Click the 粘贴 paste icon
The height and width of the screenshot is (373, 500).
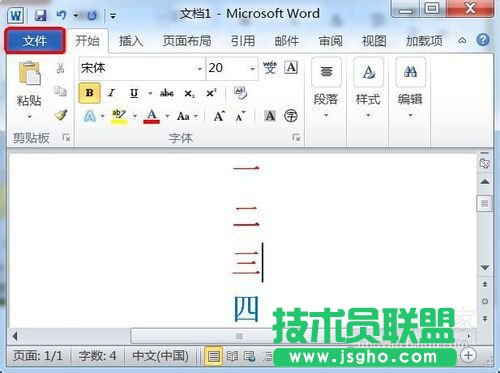[x=29, y=73]
